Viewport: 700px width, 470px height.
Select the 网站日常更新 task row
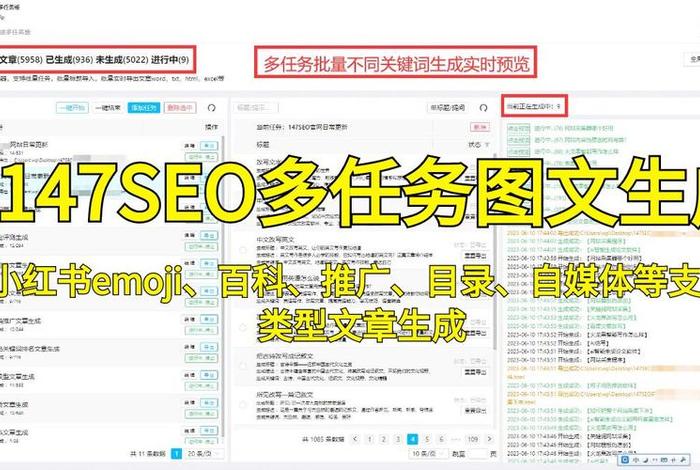(109, 150)
